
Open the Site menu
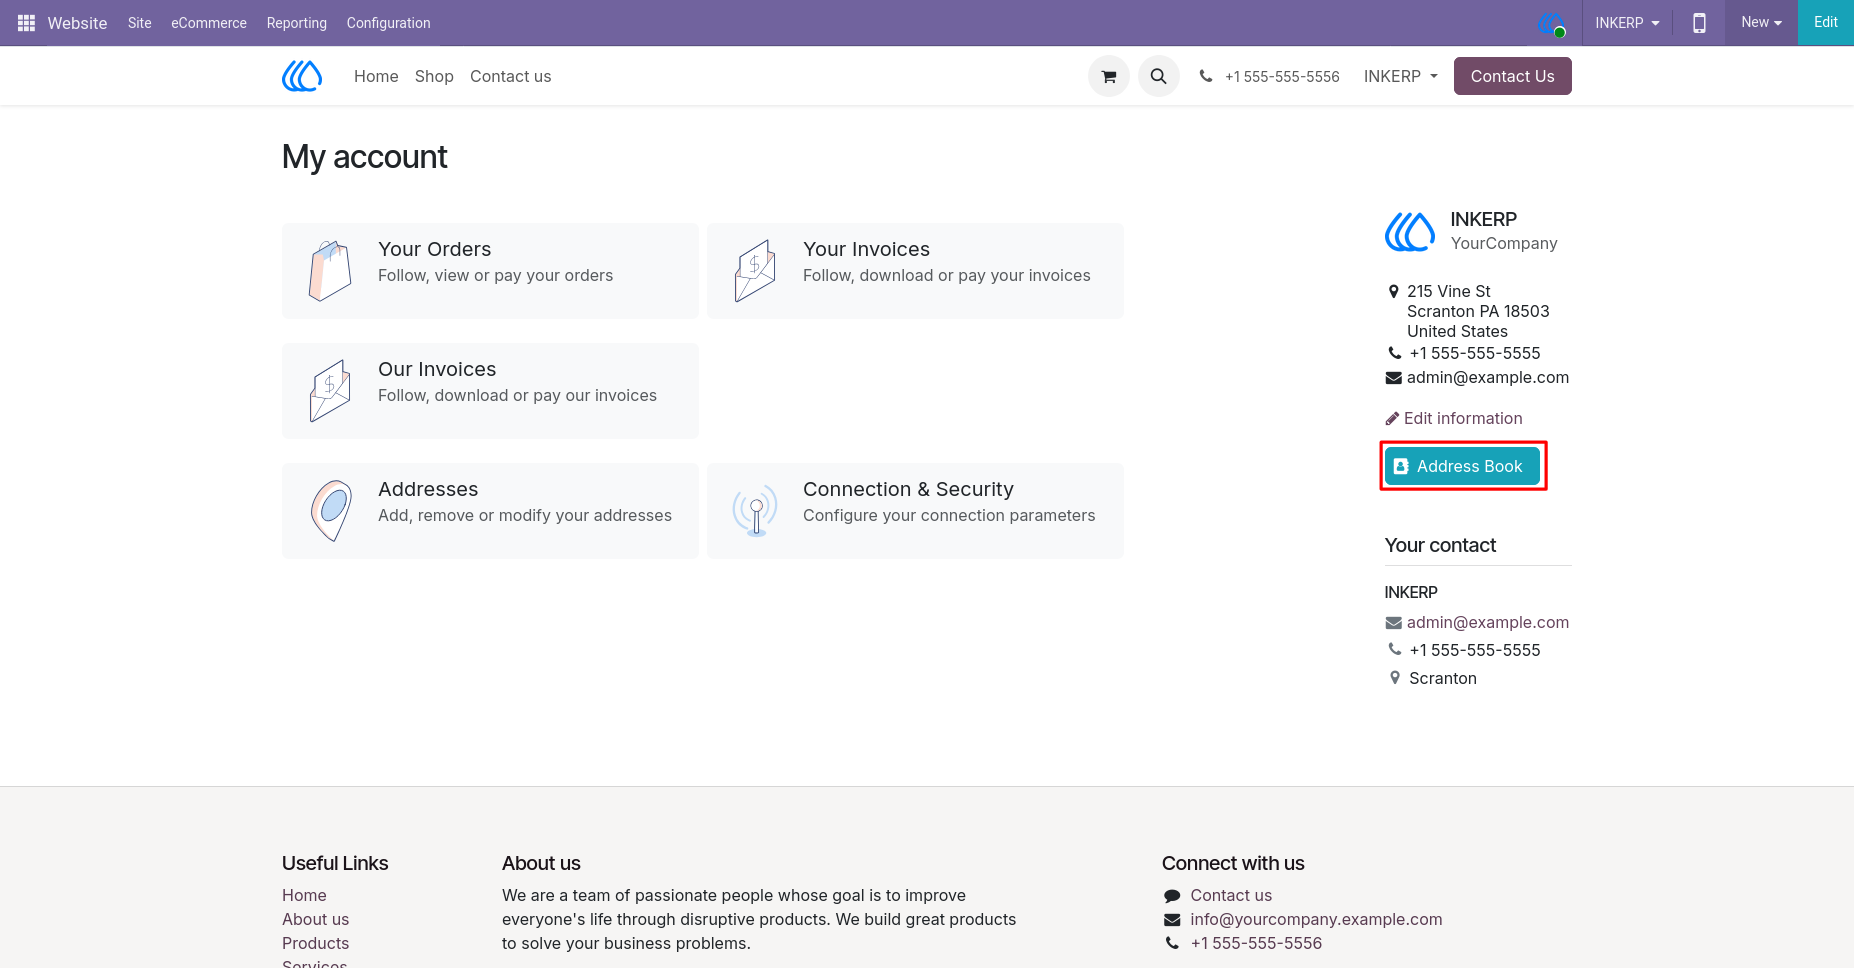pos(140,23)
